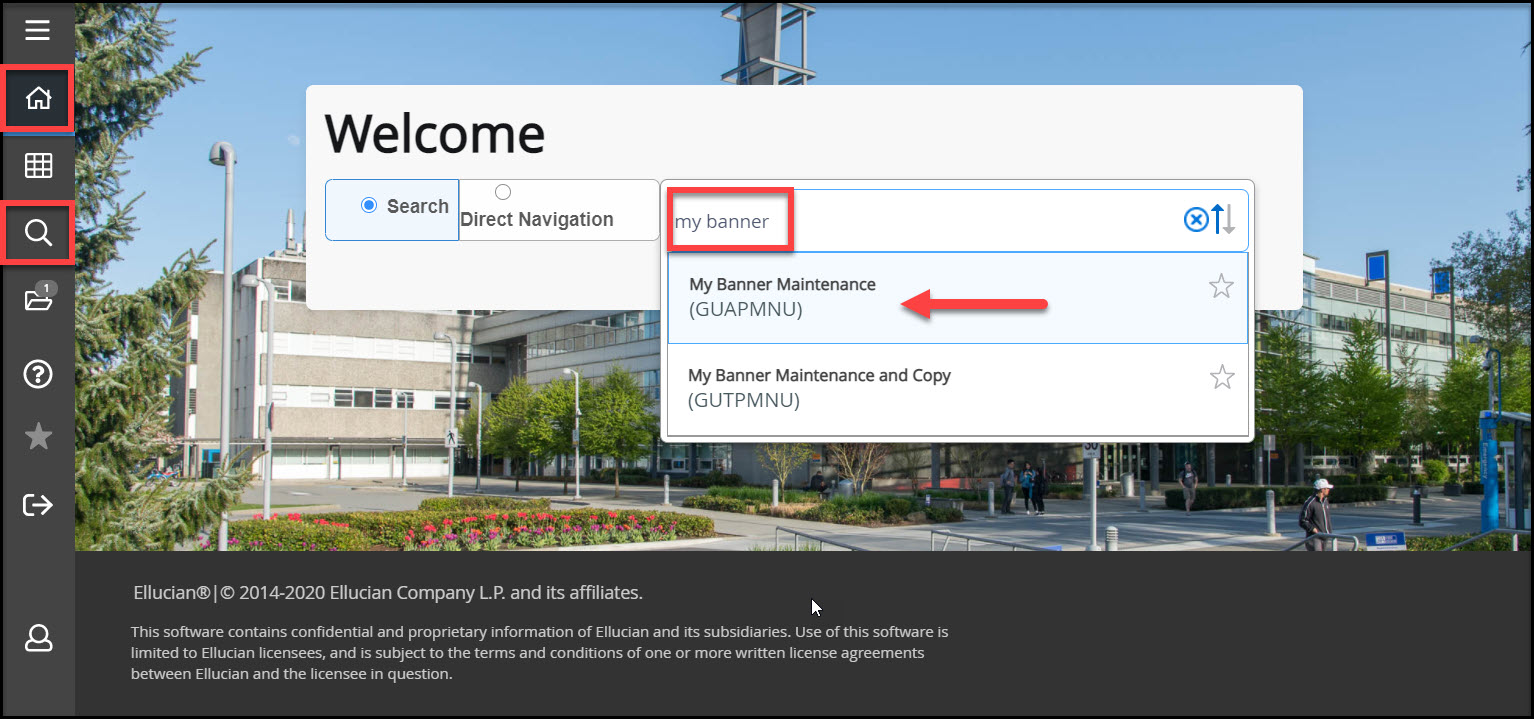Image resolution: width=1534 pixels, height=719 pixels.
Task: Choose My Banner Maintenance (GUAPMNU) result
Action: point(957,297)
